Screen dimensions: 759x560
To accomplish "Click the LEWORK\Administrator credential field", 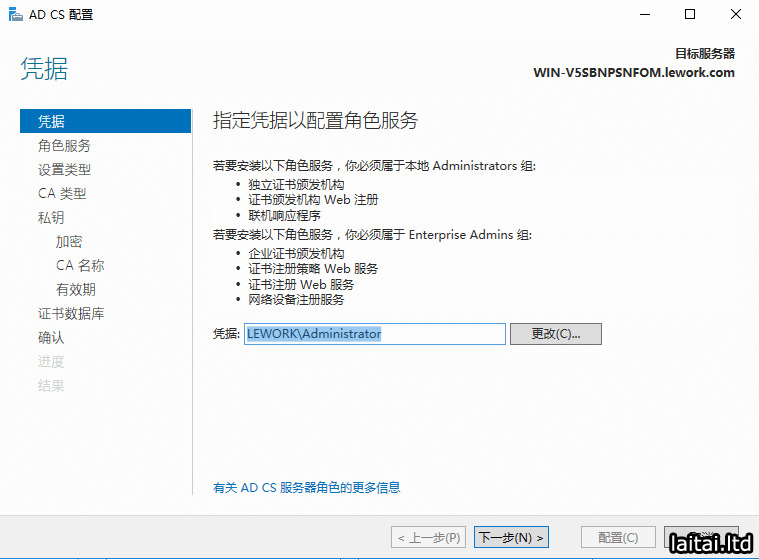I will point(374,334).
